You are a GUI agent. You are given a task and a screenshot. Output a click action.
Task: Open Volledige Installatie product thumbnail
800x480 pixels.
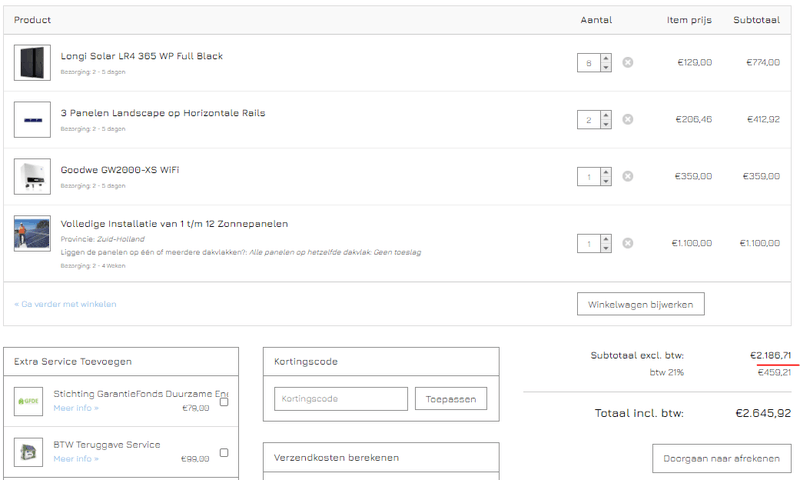pyautogui.click(x=32, y=233)
